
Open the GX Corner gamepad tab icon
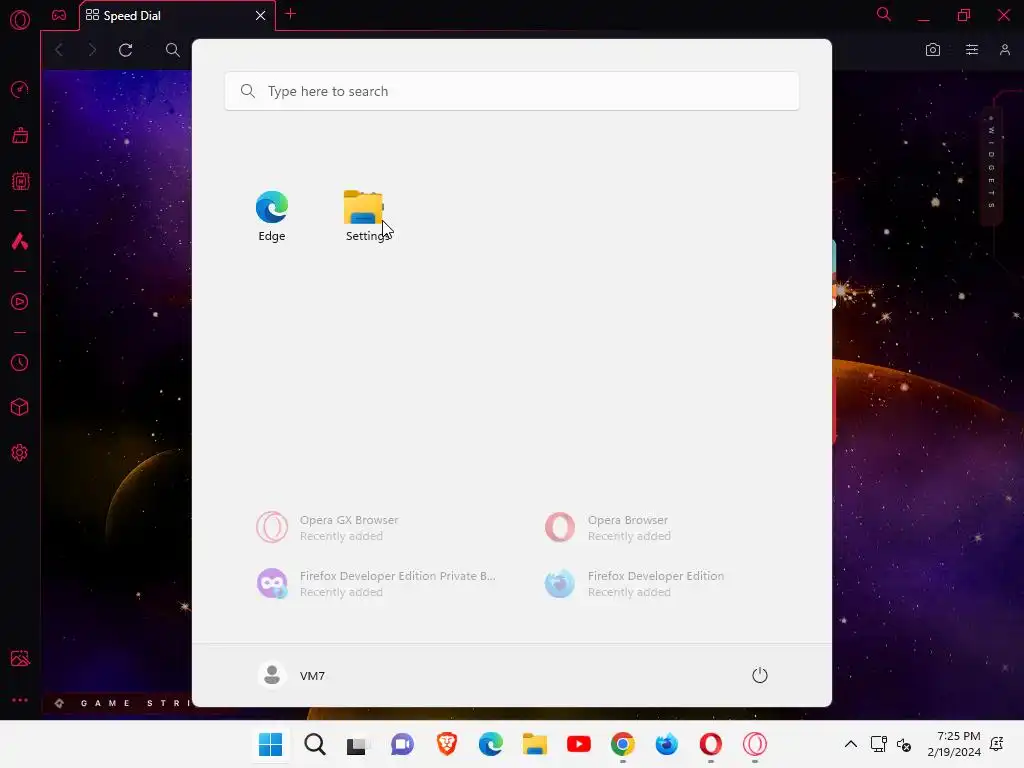(59, 15)
